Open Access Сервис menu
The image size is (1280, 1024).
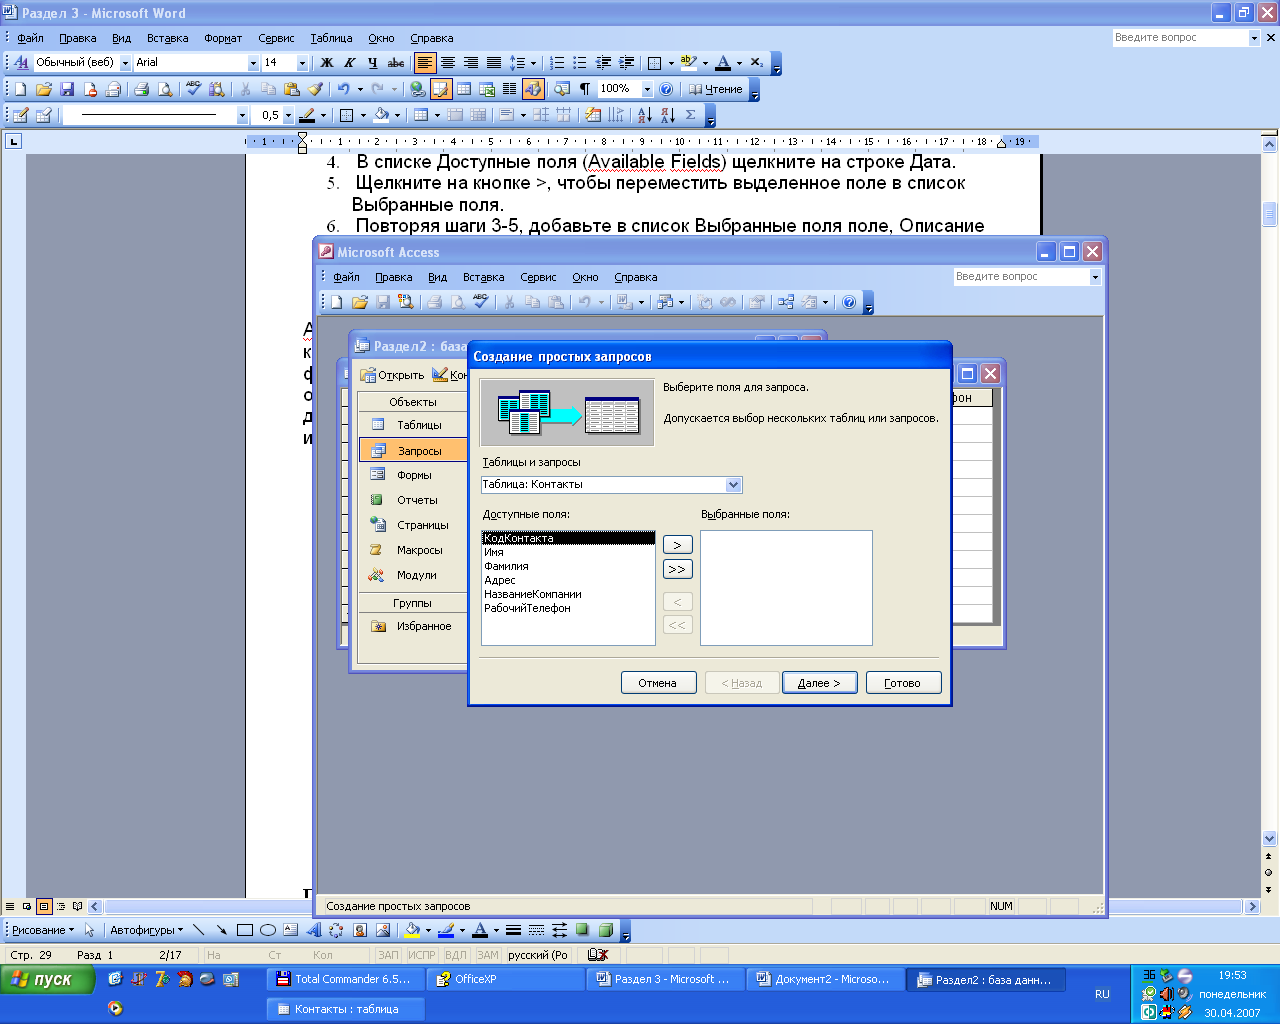pyautogui.click(x=538, y=277)
